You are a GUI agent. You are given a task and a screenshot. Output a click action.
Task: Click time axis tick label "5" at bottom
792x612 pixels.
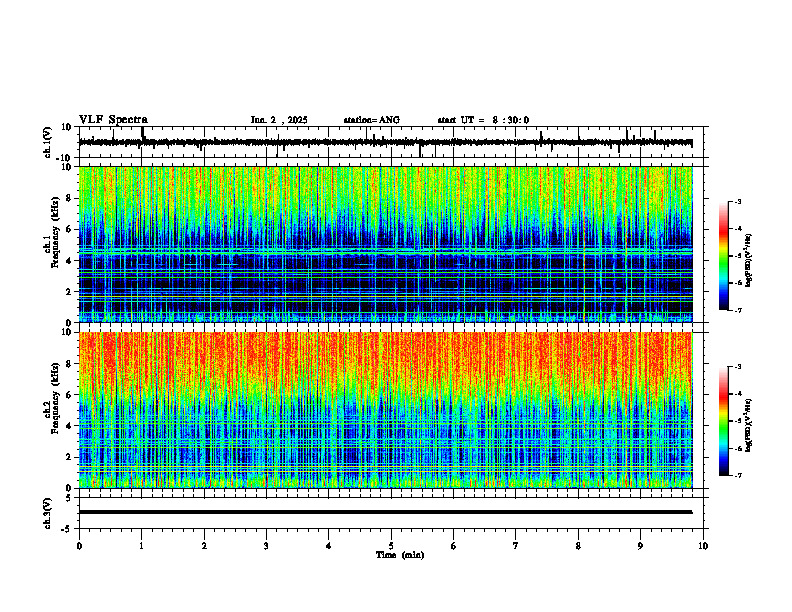coord(391,546)
